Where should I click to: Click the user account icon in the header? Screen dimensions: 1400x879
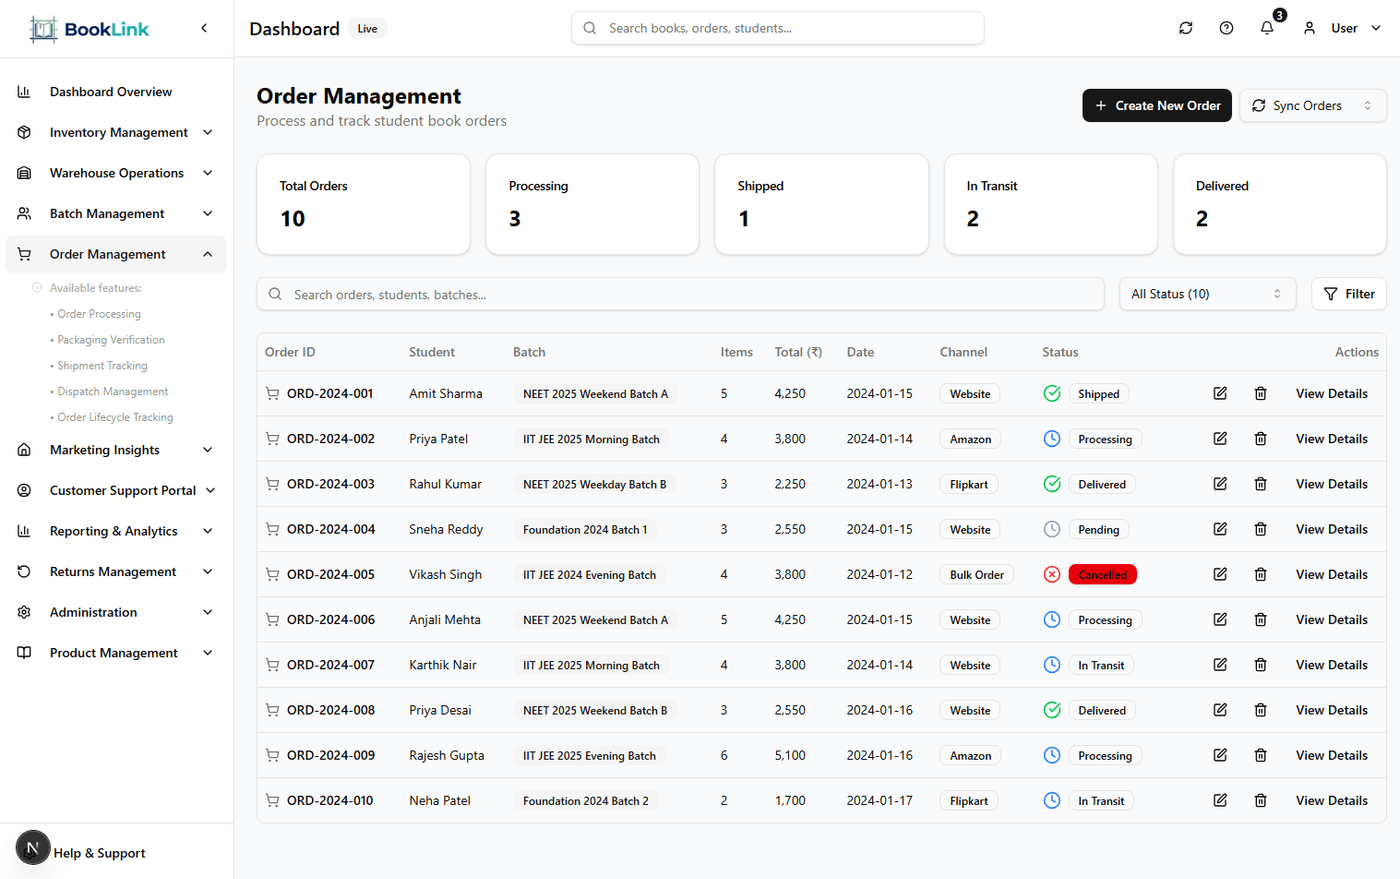pos(1309,28)
